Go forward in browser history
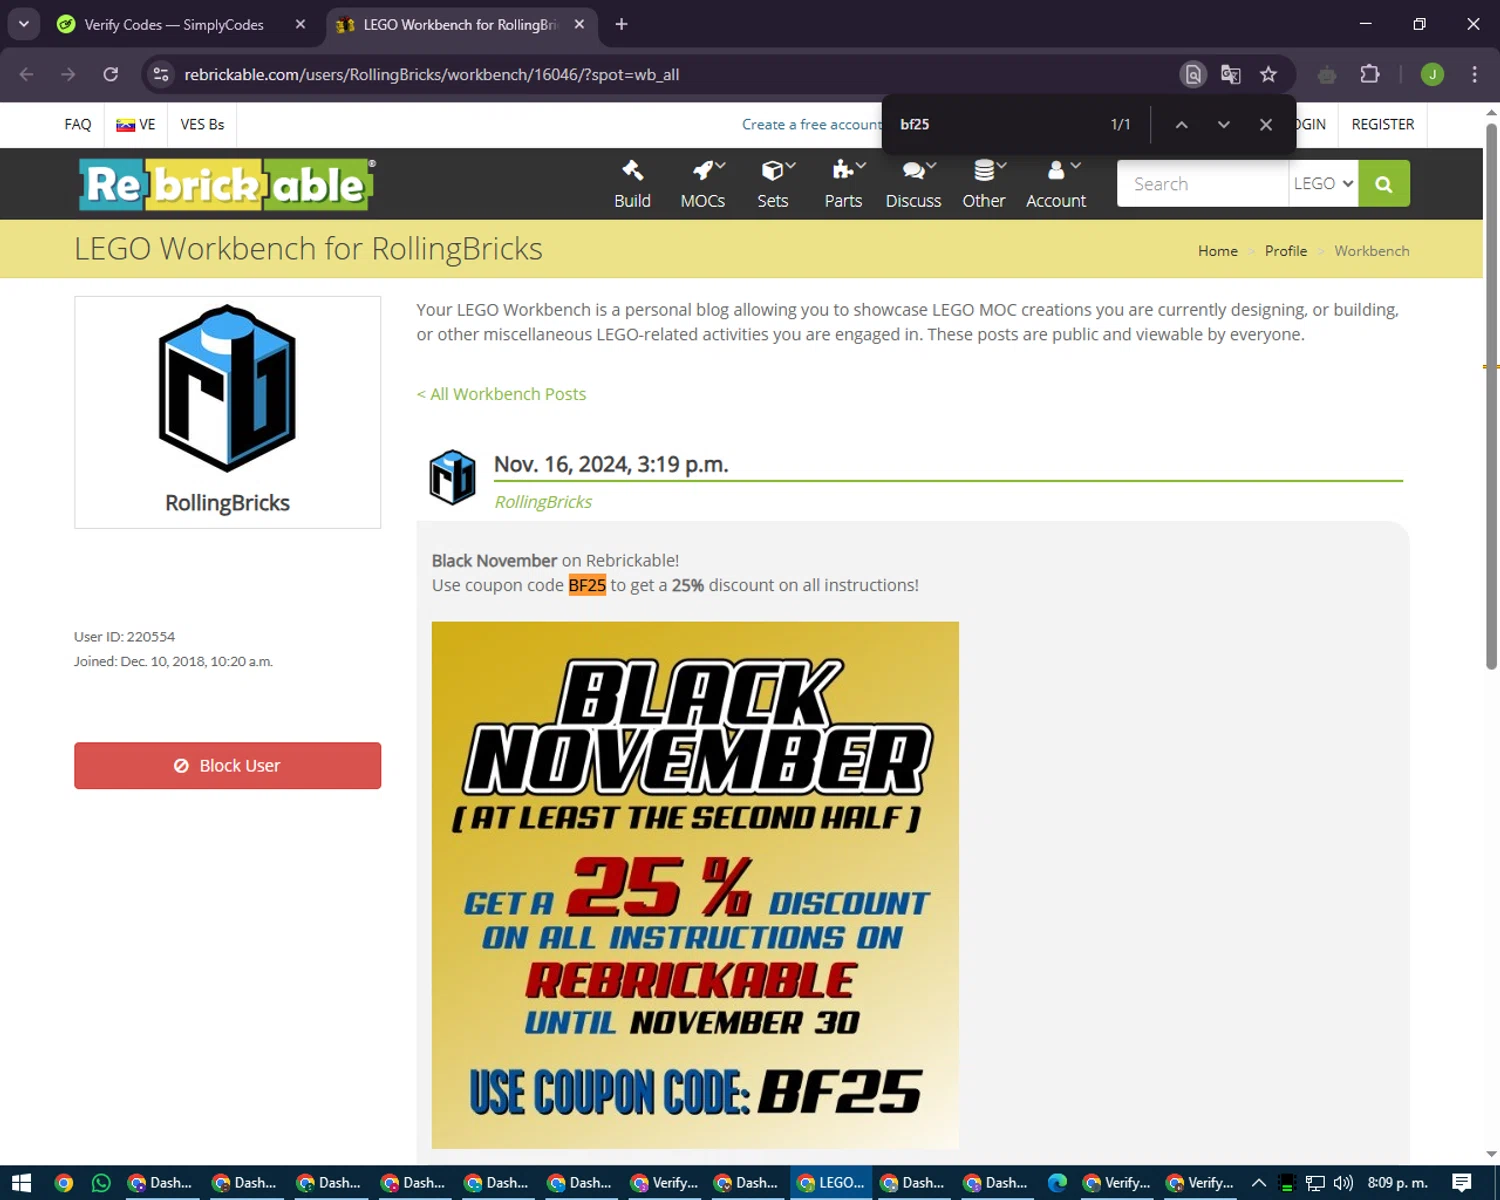The width and height of the screenshot is (1500, 1200). [x=68, y=74]
